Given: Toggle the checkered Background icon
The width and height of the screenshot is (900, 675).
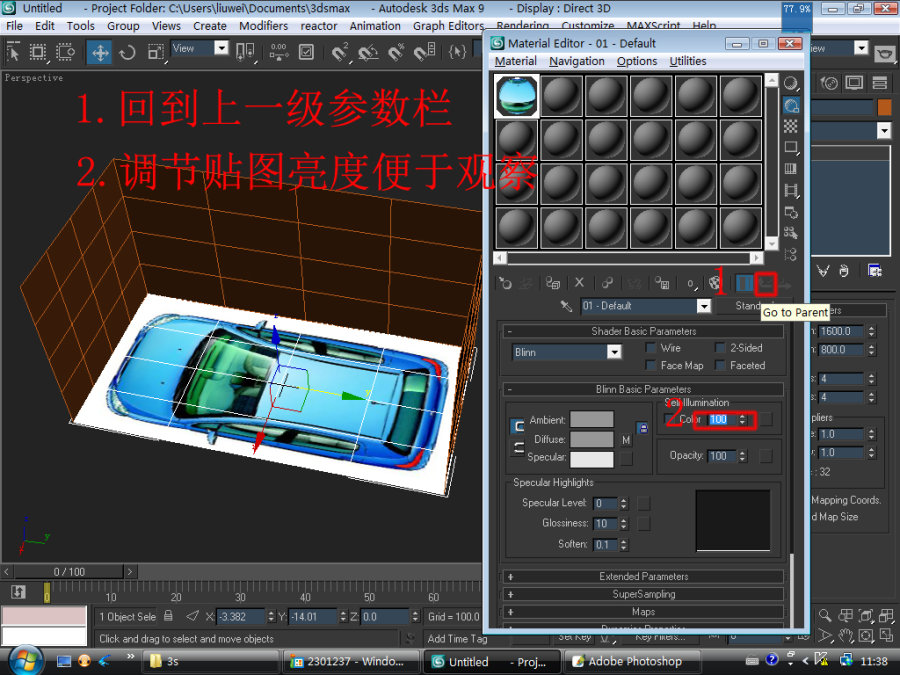Looking at the screenshot, I should pos(791,126).
